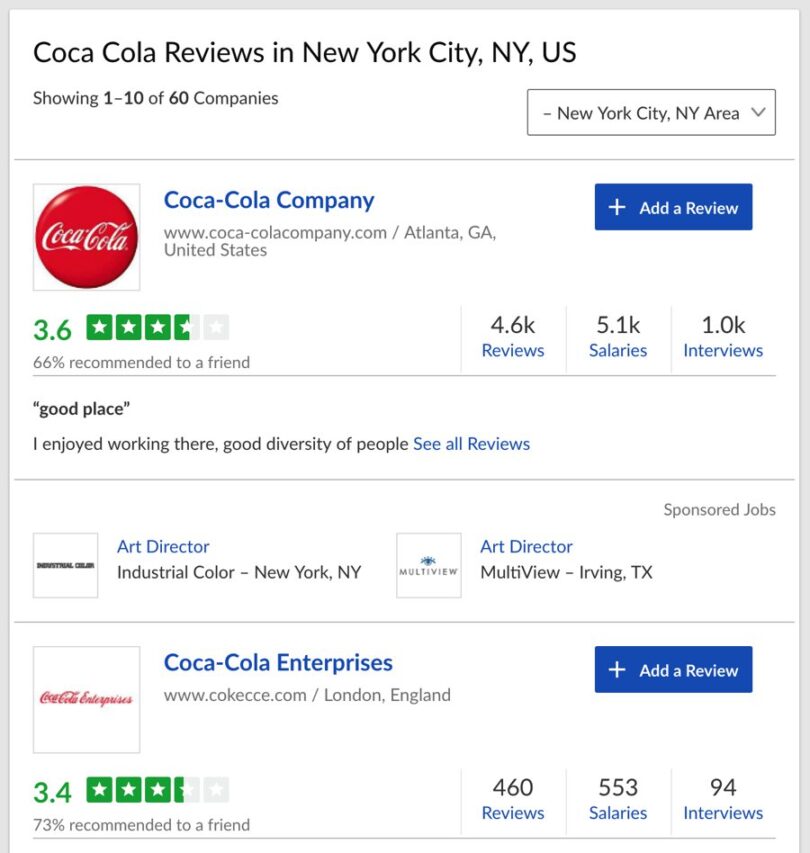Open See all Reviews for Coca-Cola Company
This screenshot has width=810, height=853.
(x=471, y=444)
